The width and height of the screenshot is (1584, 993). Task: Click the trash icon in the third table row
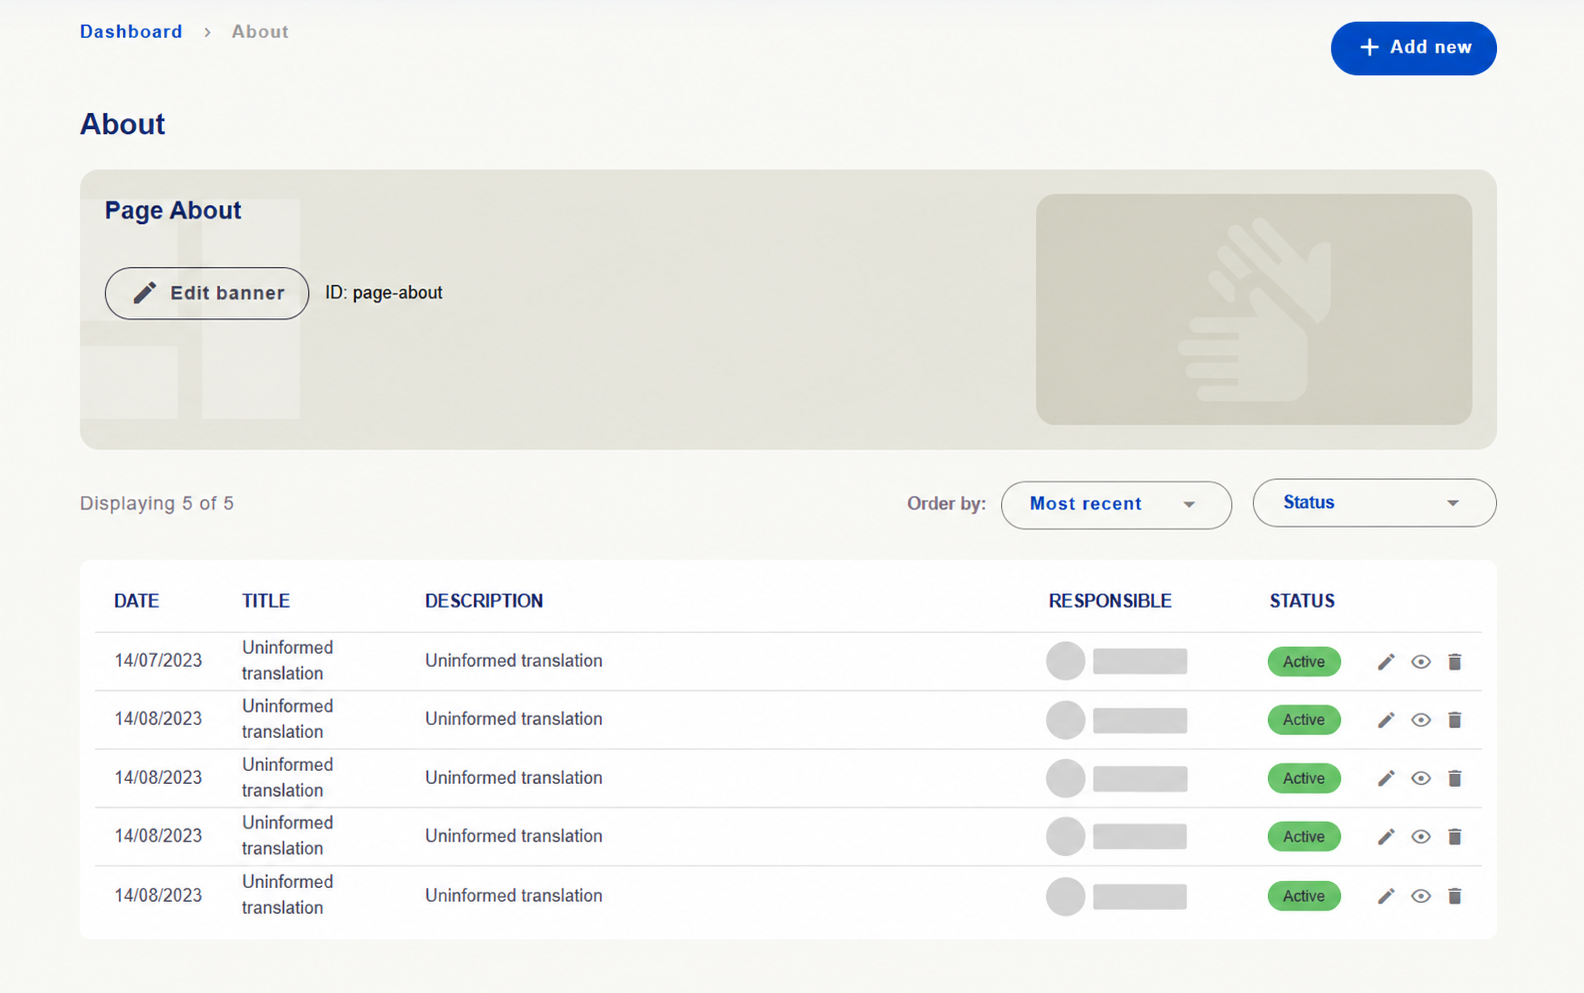[x=1454, y=778]
